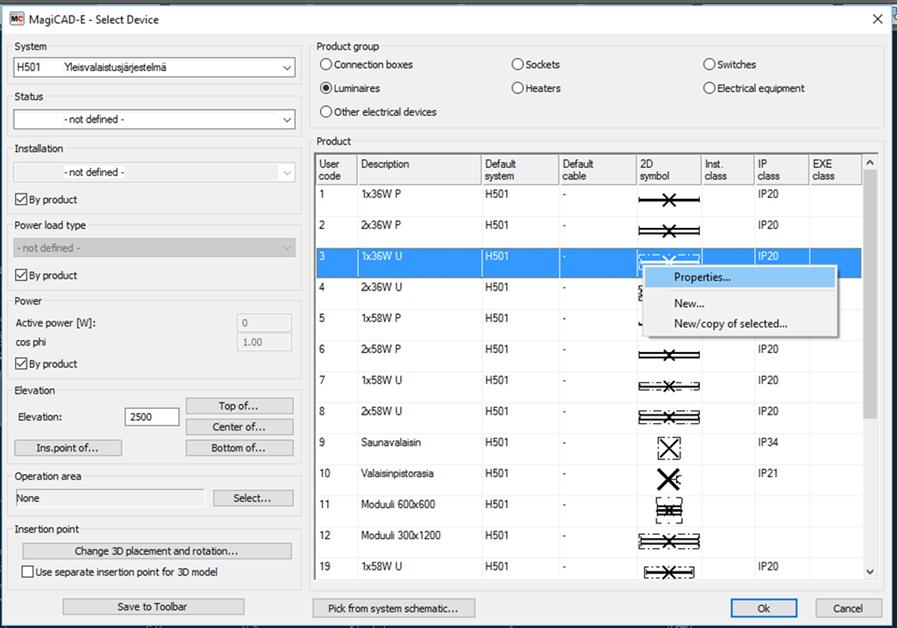Click Select... for Operation area
The image size is (897, 628).
click(253, 498)
